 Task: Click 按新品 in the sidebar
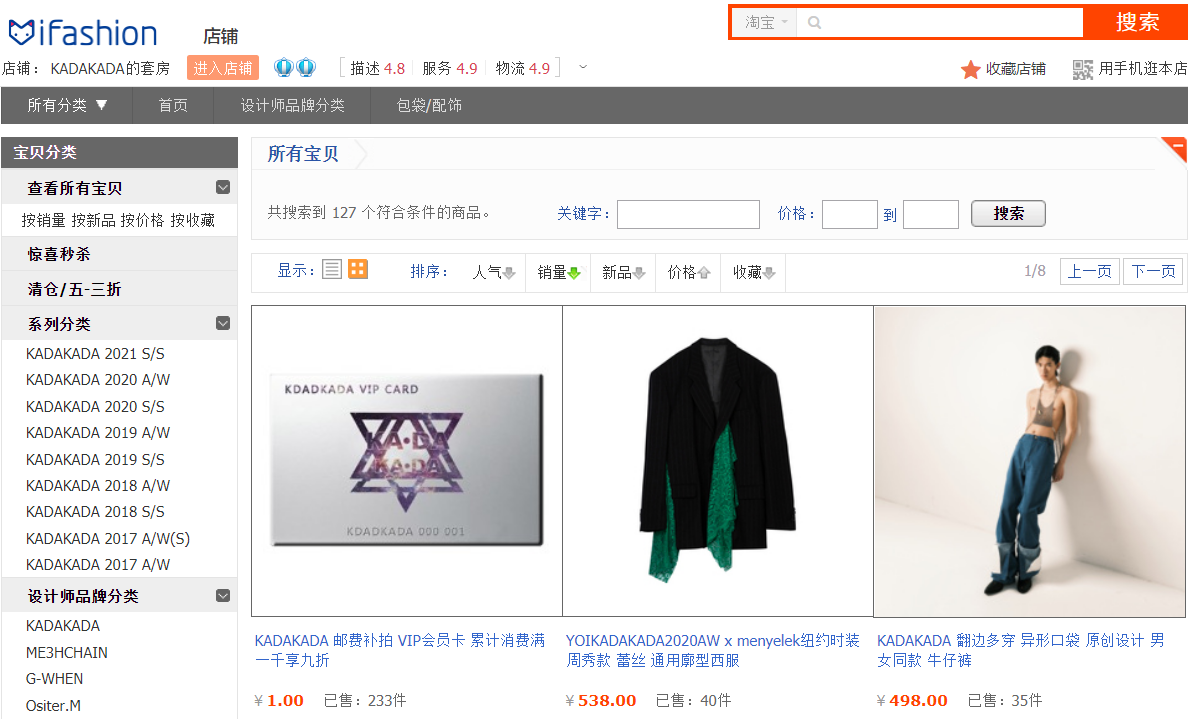point(93,220)
